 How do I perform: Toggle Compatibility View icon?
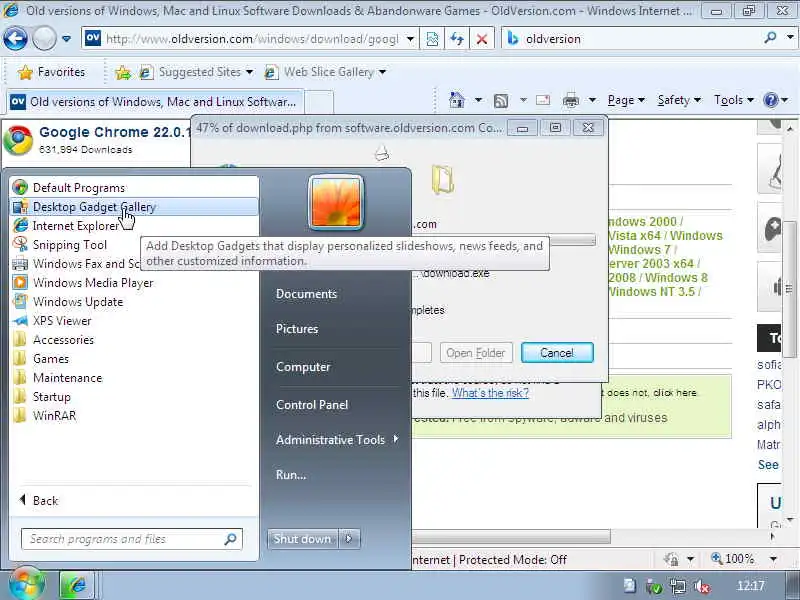[x=432, y=39]
